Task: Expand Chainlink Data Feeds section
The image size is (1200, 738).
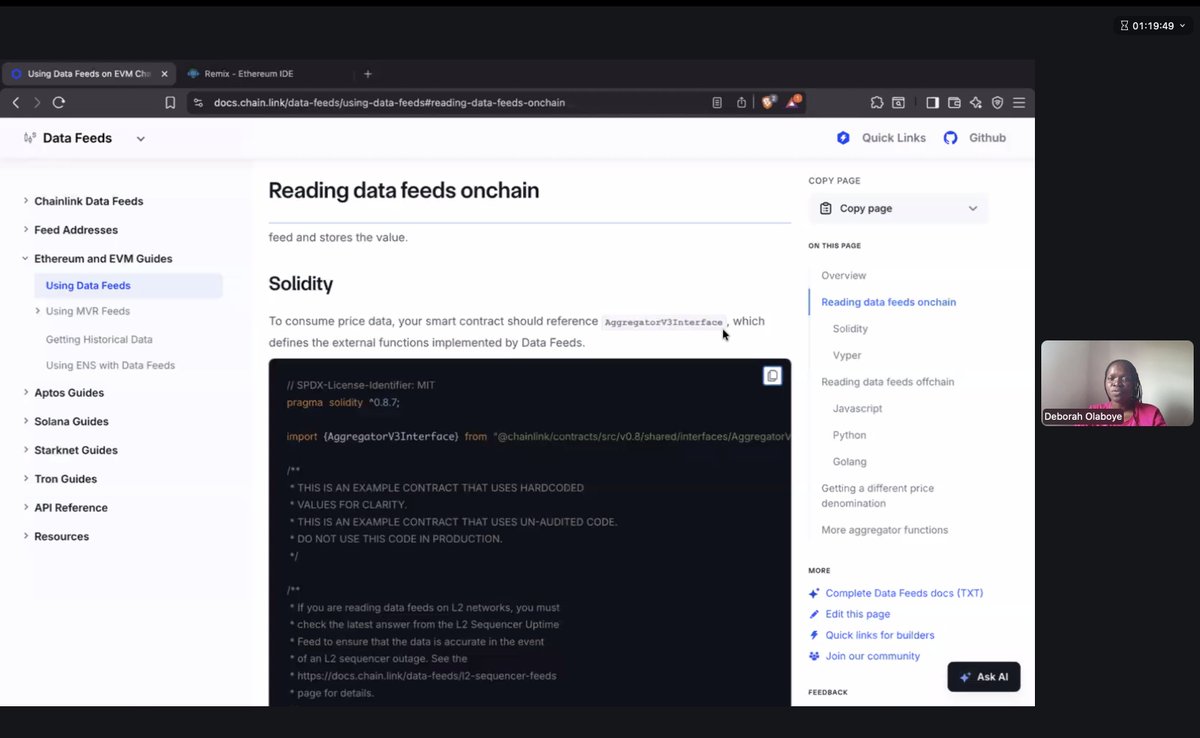Action: tap(26, 201)
